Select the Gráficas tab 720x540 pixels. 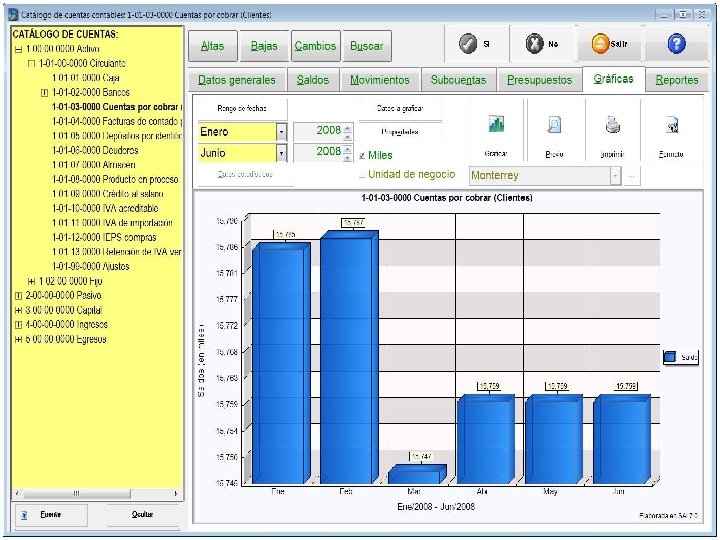point(613,79)
